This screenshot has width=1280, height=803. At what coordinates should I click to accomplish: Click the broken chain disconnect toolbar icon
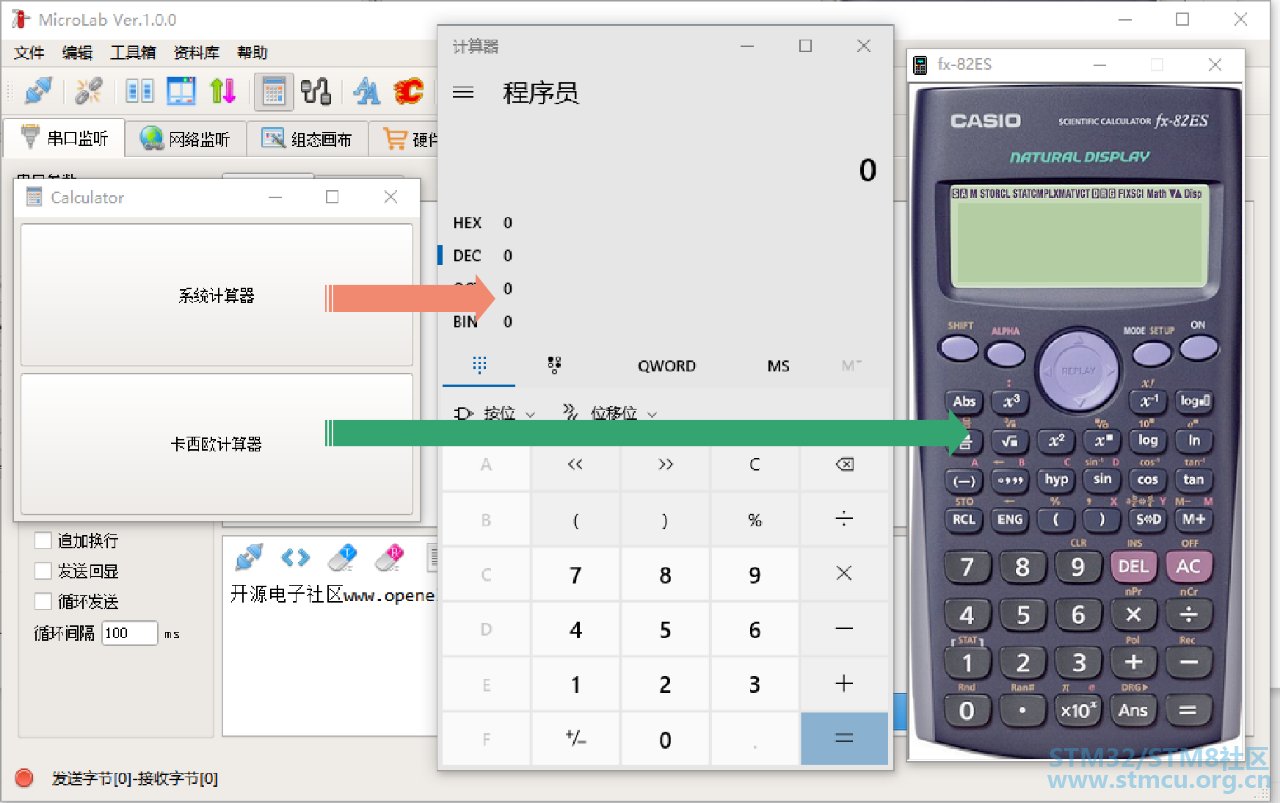(x=89, y=91)
